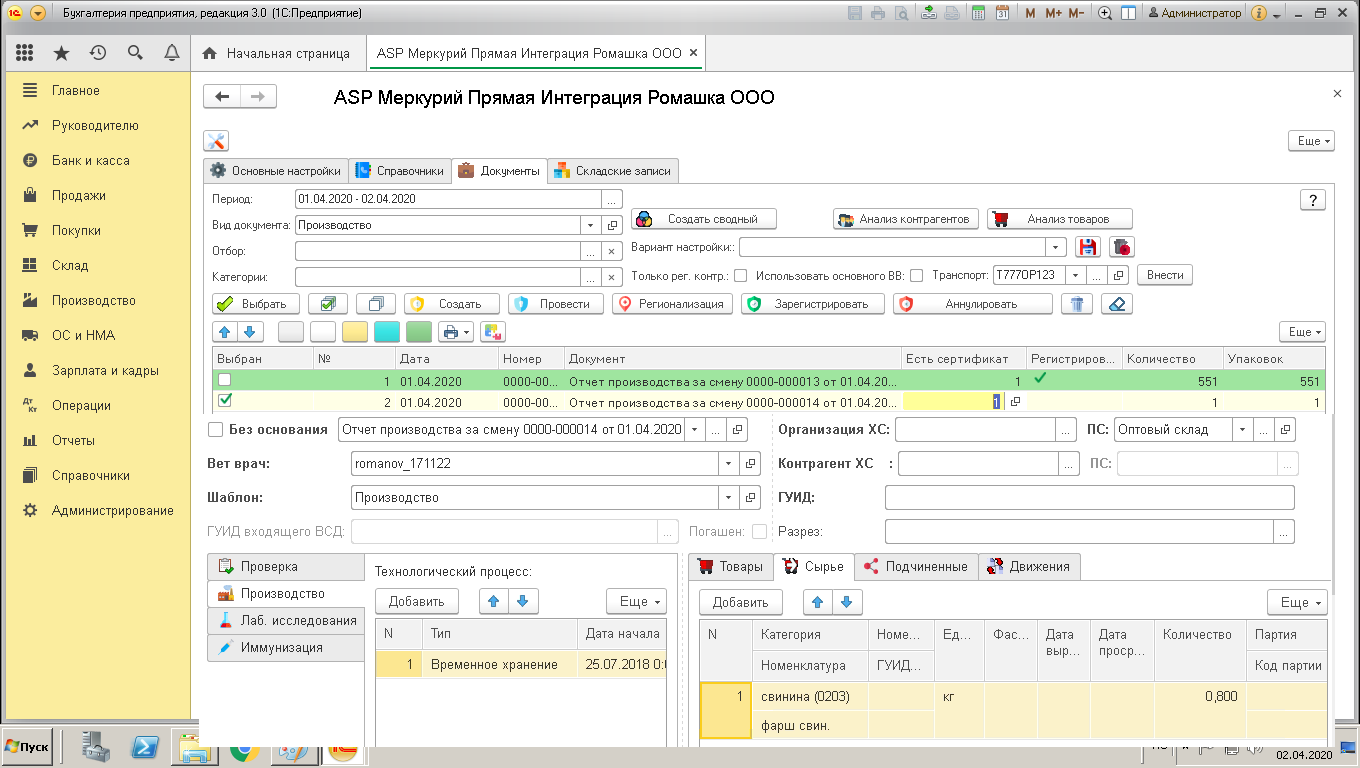Click Внести button
The height and width of the screenshot is (768, 1360).
click(1165, 275)
